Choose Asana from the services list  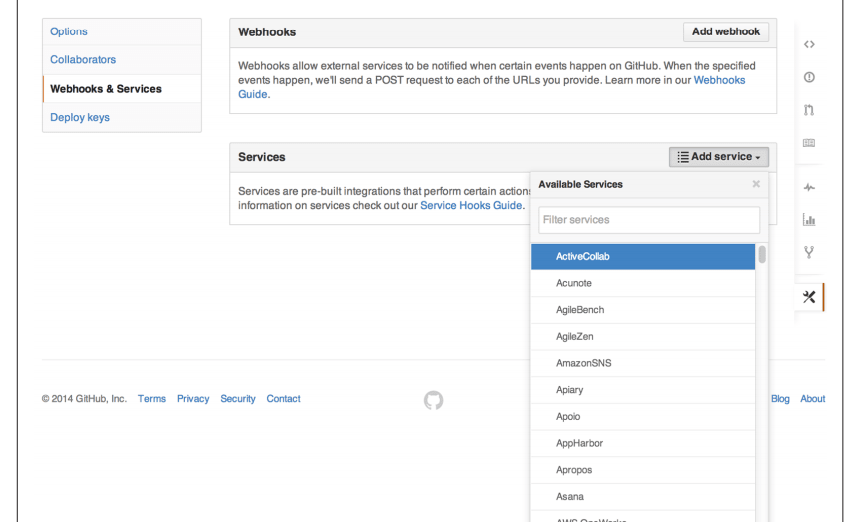pos(643,496)
